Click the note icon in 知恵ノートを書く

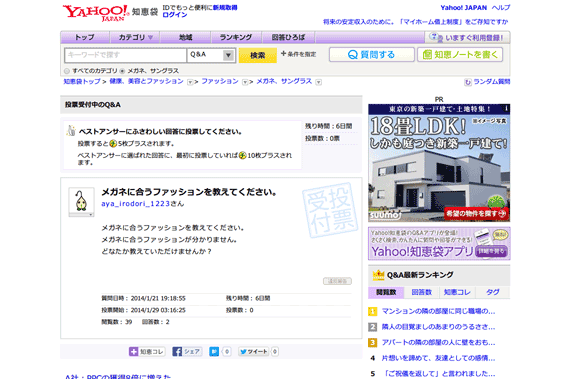coord(427,55)
